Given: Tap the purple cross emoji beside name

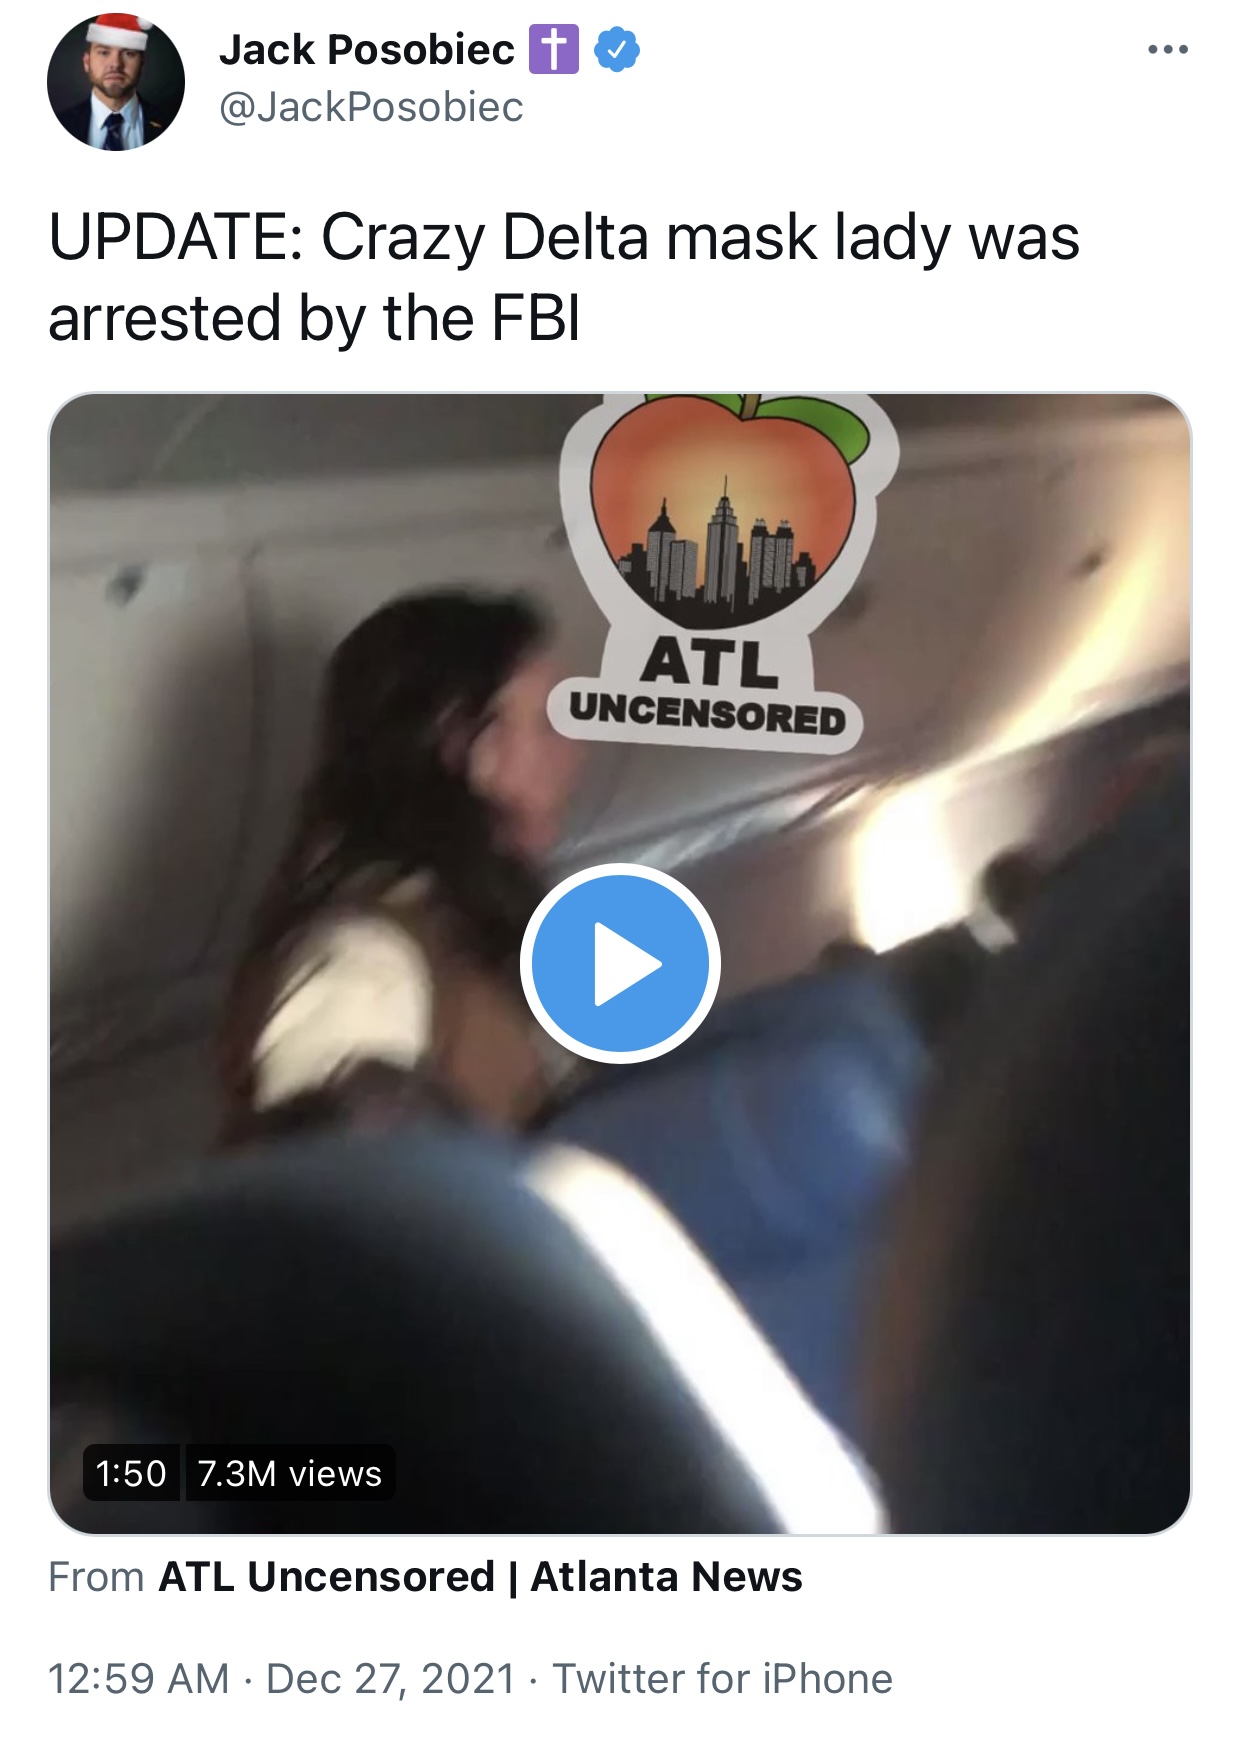Looking at the screenshot, I should [554, 50].
